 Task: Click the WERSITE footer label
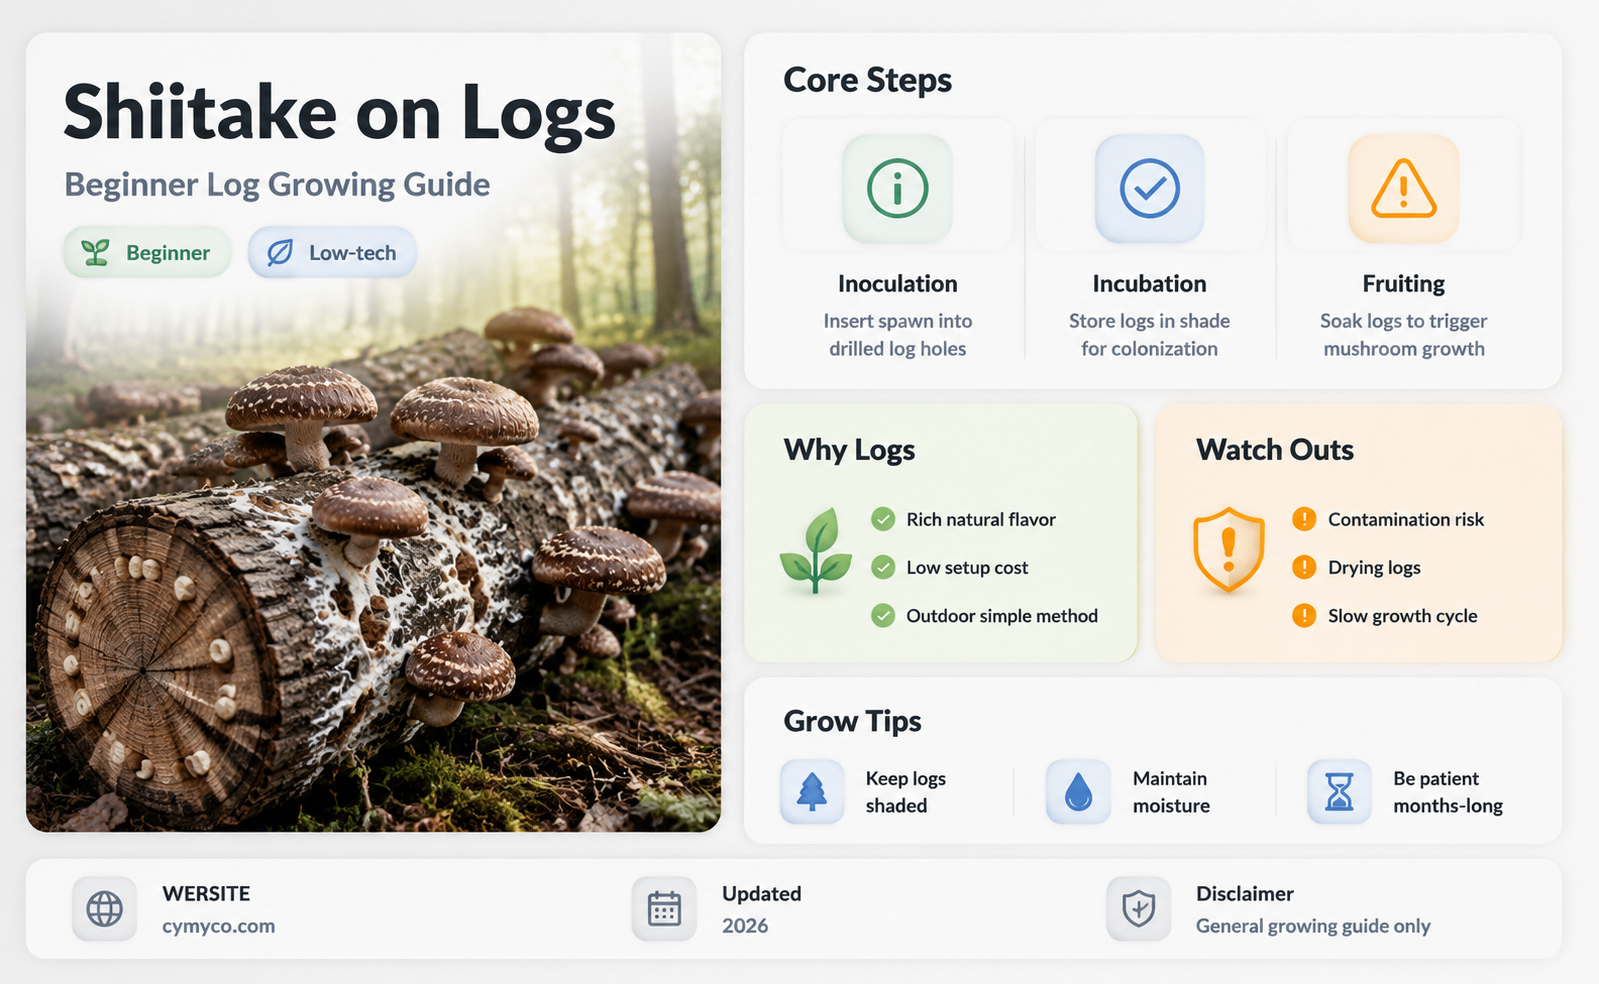point(206,894)
